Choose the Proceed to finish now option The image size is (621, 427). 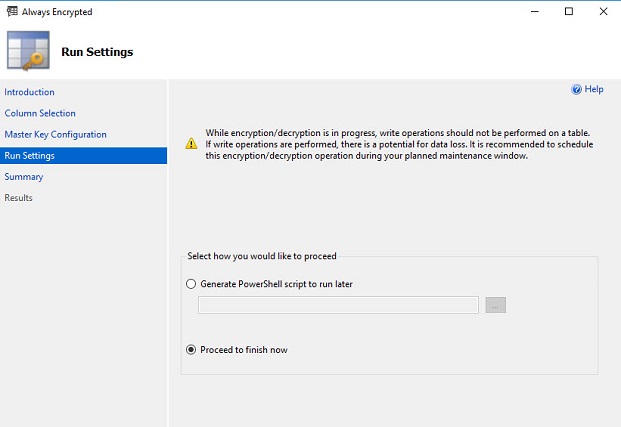(x=192, y=350)
